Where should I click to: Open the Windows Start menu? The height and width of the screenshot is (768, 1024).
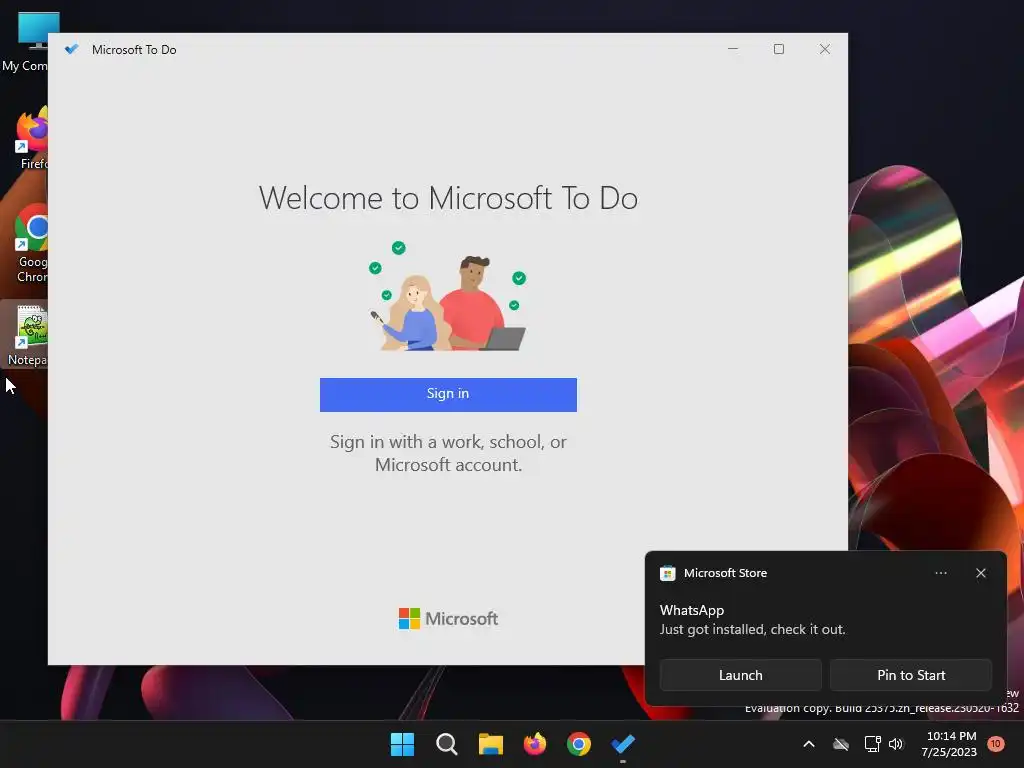(x=402, y=744)
